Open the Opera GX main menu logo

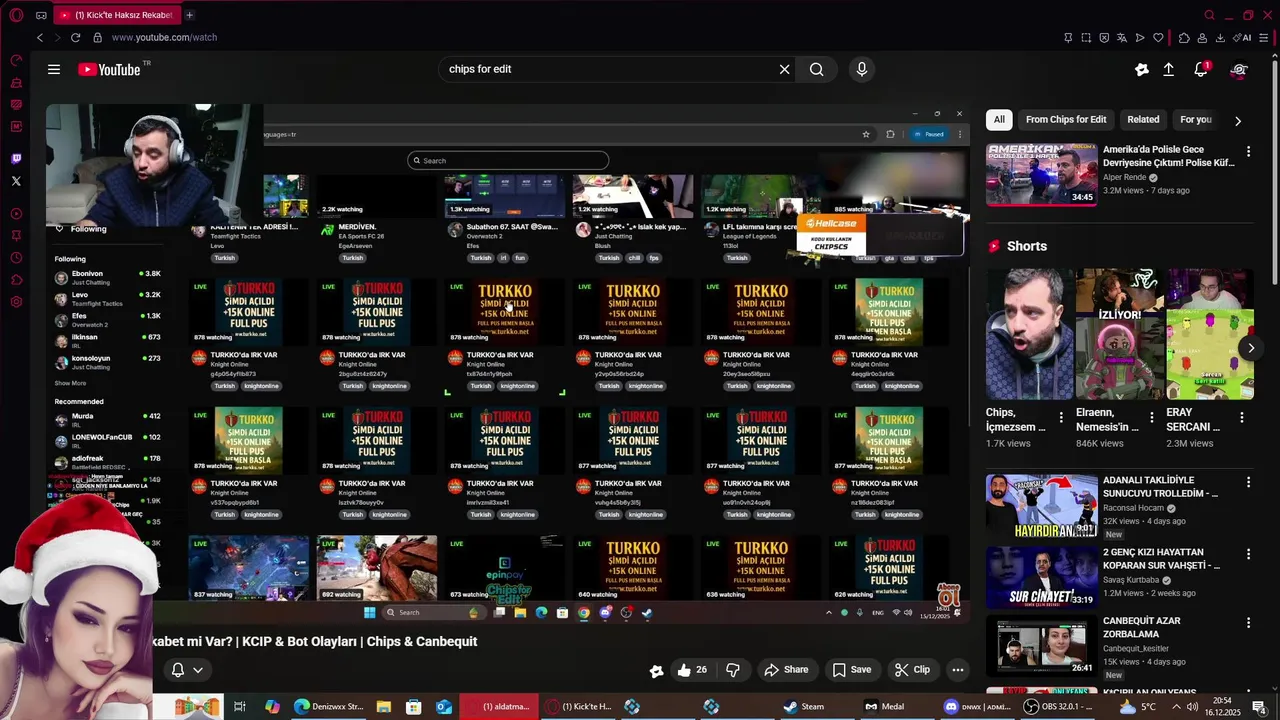tap(16, 15)
